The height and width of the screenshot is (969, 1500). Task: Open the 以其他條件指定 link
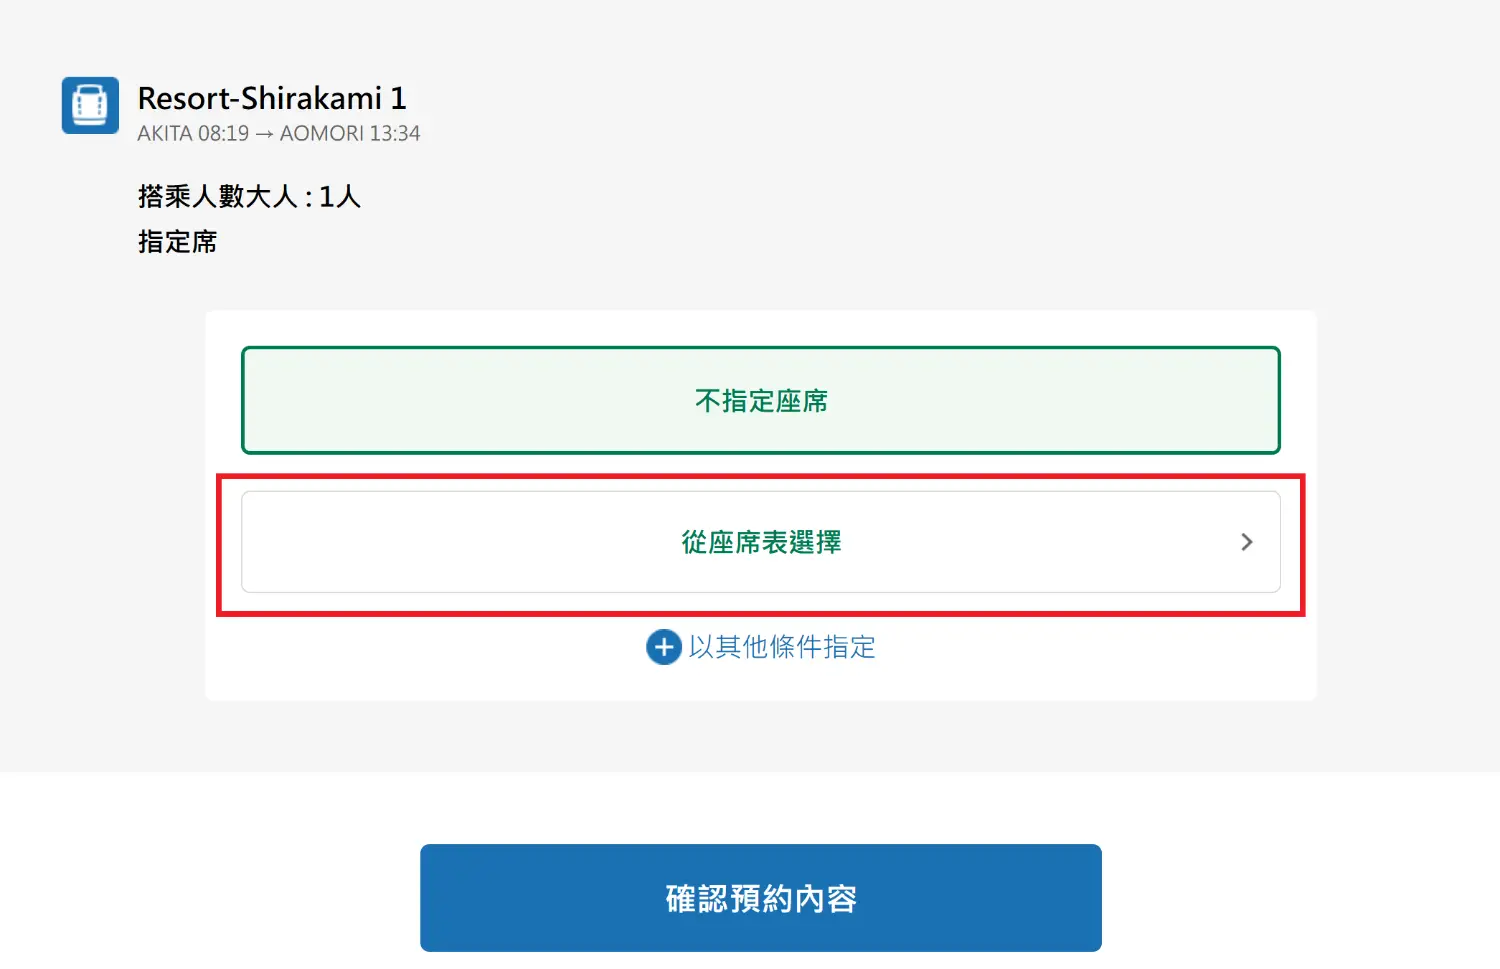(781, 647)
